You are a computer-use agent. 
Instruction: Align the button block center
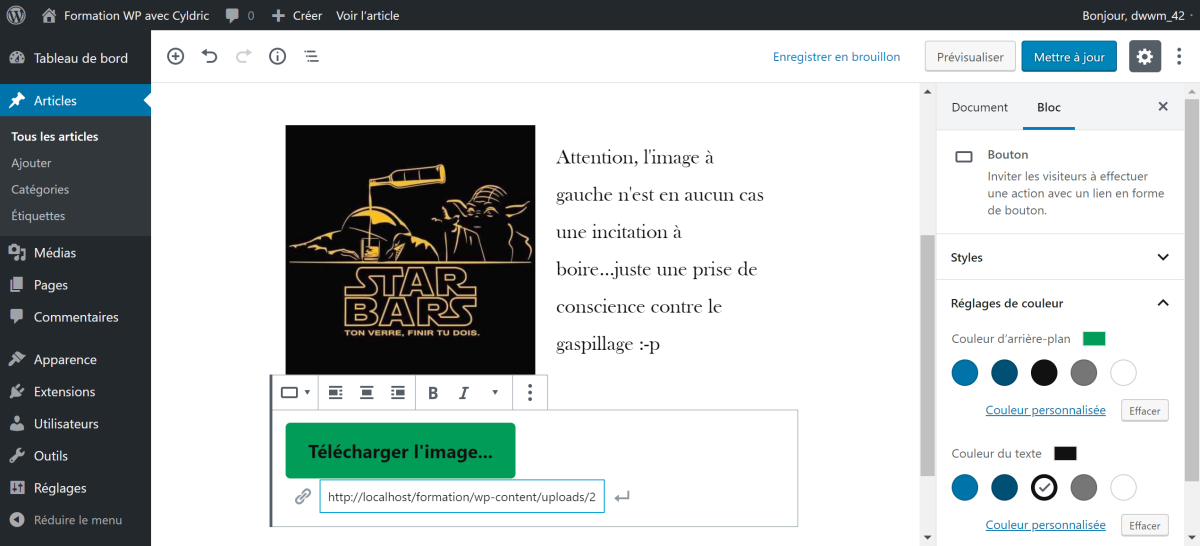tap(367, 393)
